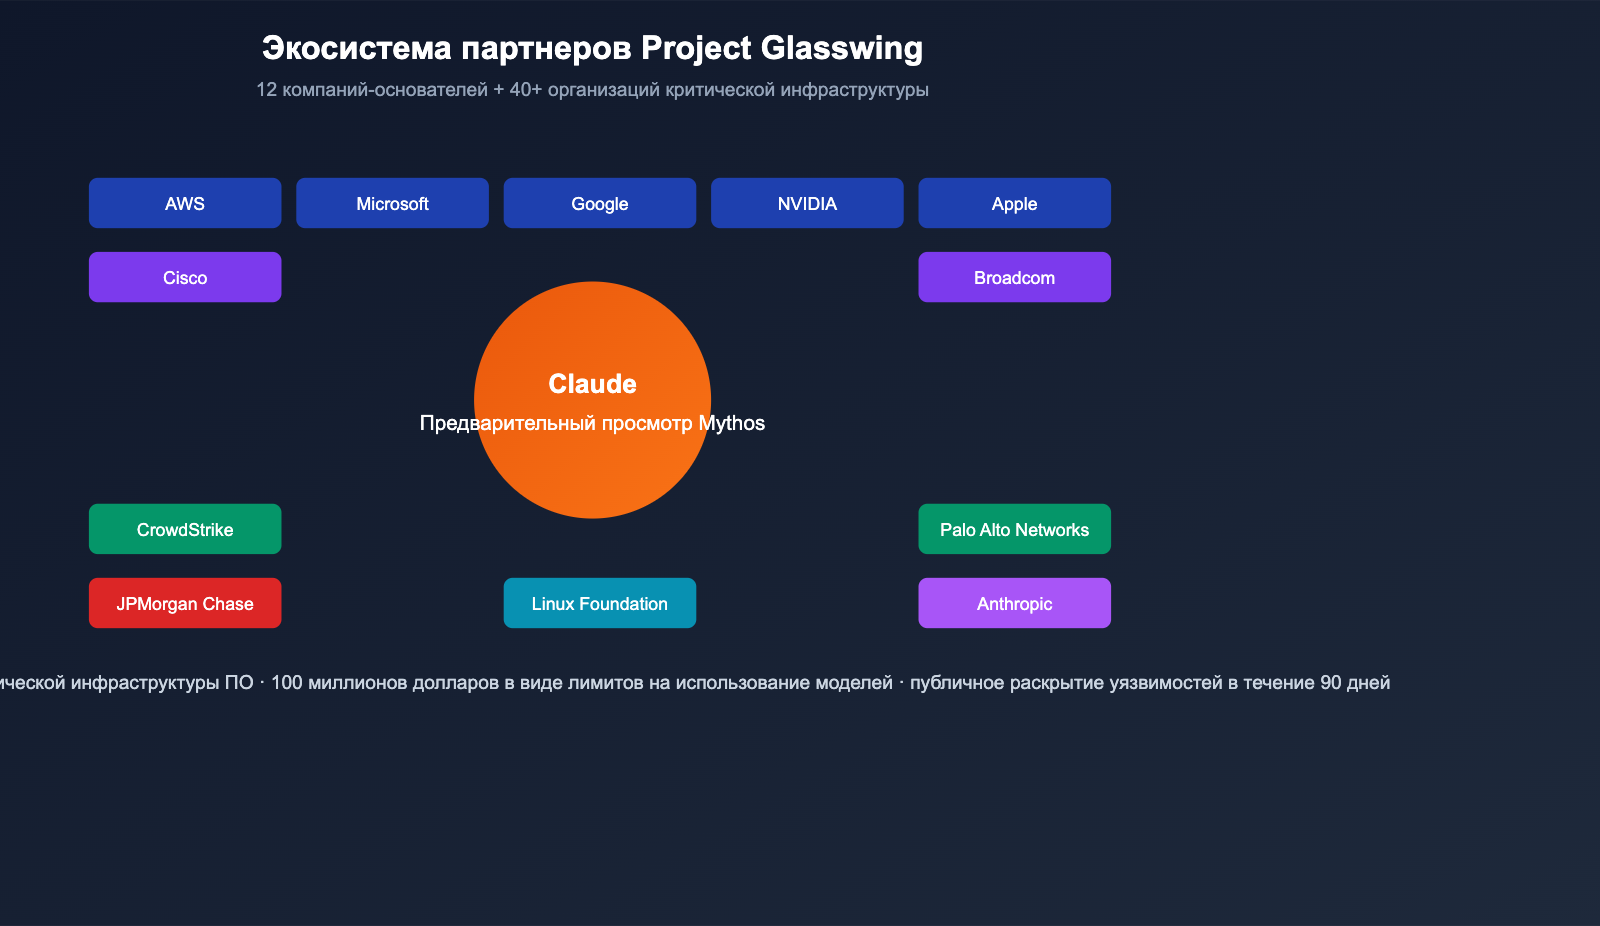The height and width of the screenshot is (926, 1600).
Task: Click the 12 компаний-основателей subtitle
Action: pos(592,89)
